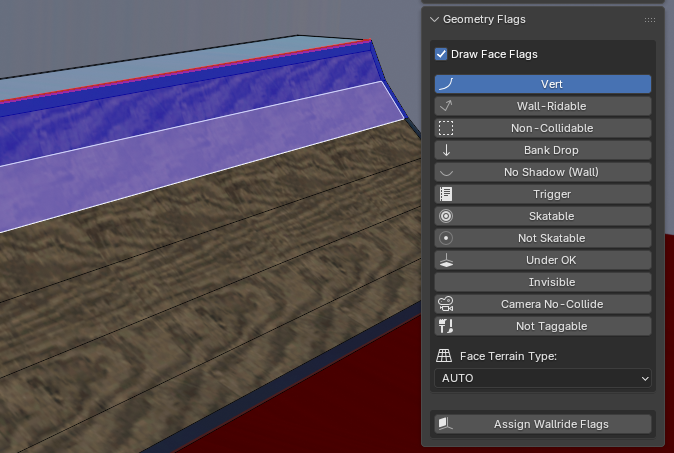The image size is (674, 453).
Task: Click the Non-Collidable dashed square icon
Action: (x=446, y=128)
